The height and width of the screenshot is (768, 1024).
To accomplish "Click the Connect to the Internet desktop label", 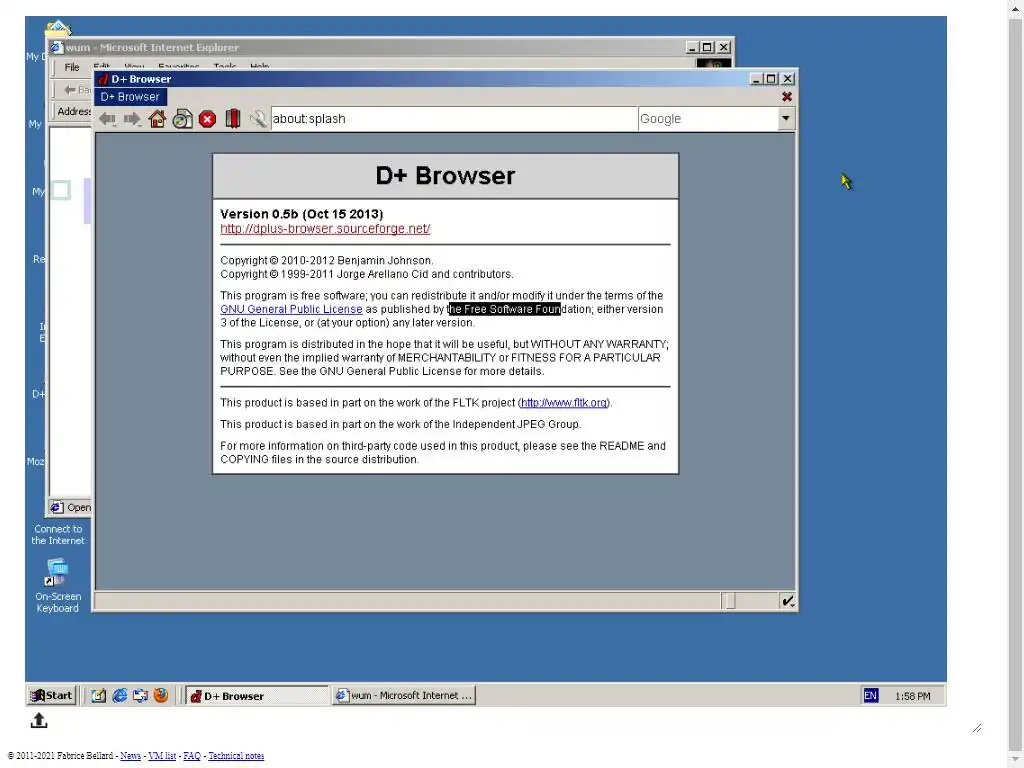I will [x=58, y=535].
